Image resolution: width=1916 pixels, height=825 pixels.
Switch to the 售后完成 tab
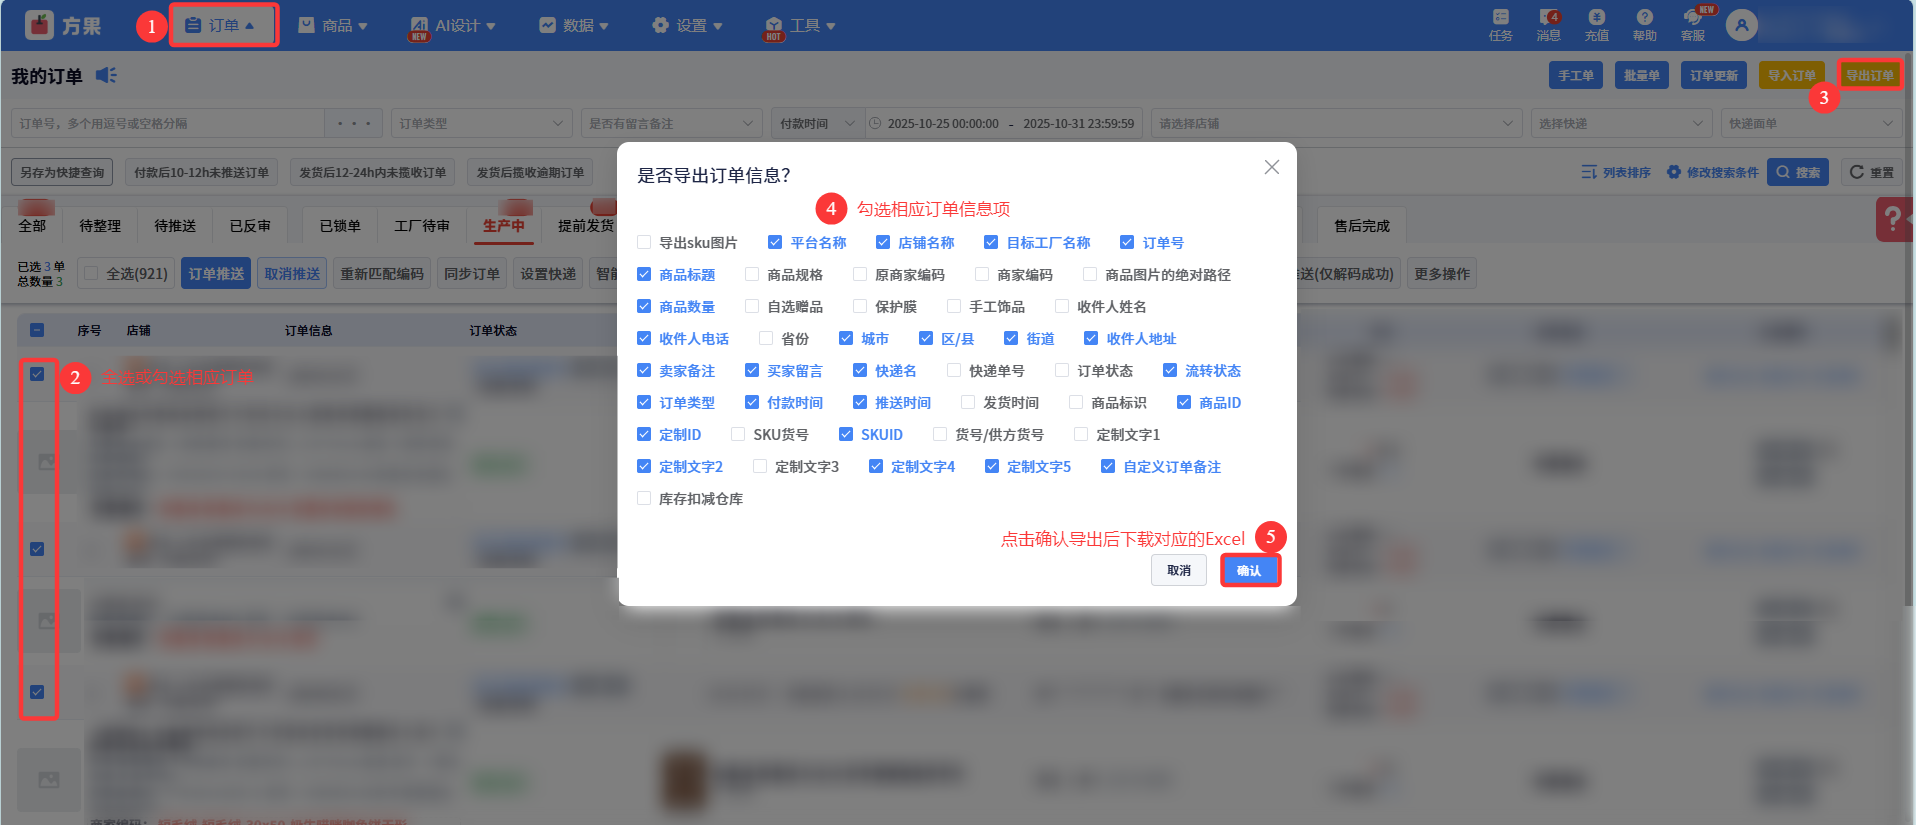click(1362, 226)
